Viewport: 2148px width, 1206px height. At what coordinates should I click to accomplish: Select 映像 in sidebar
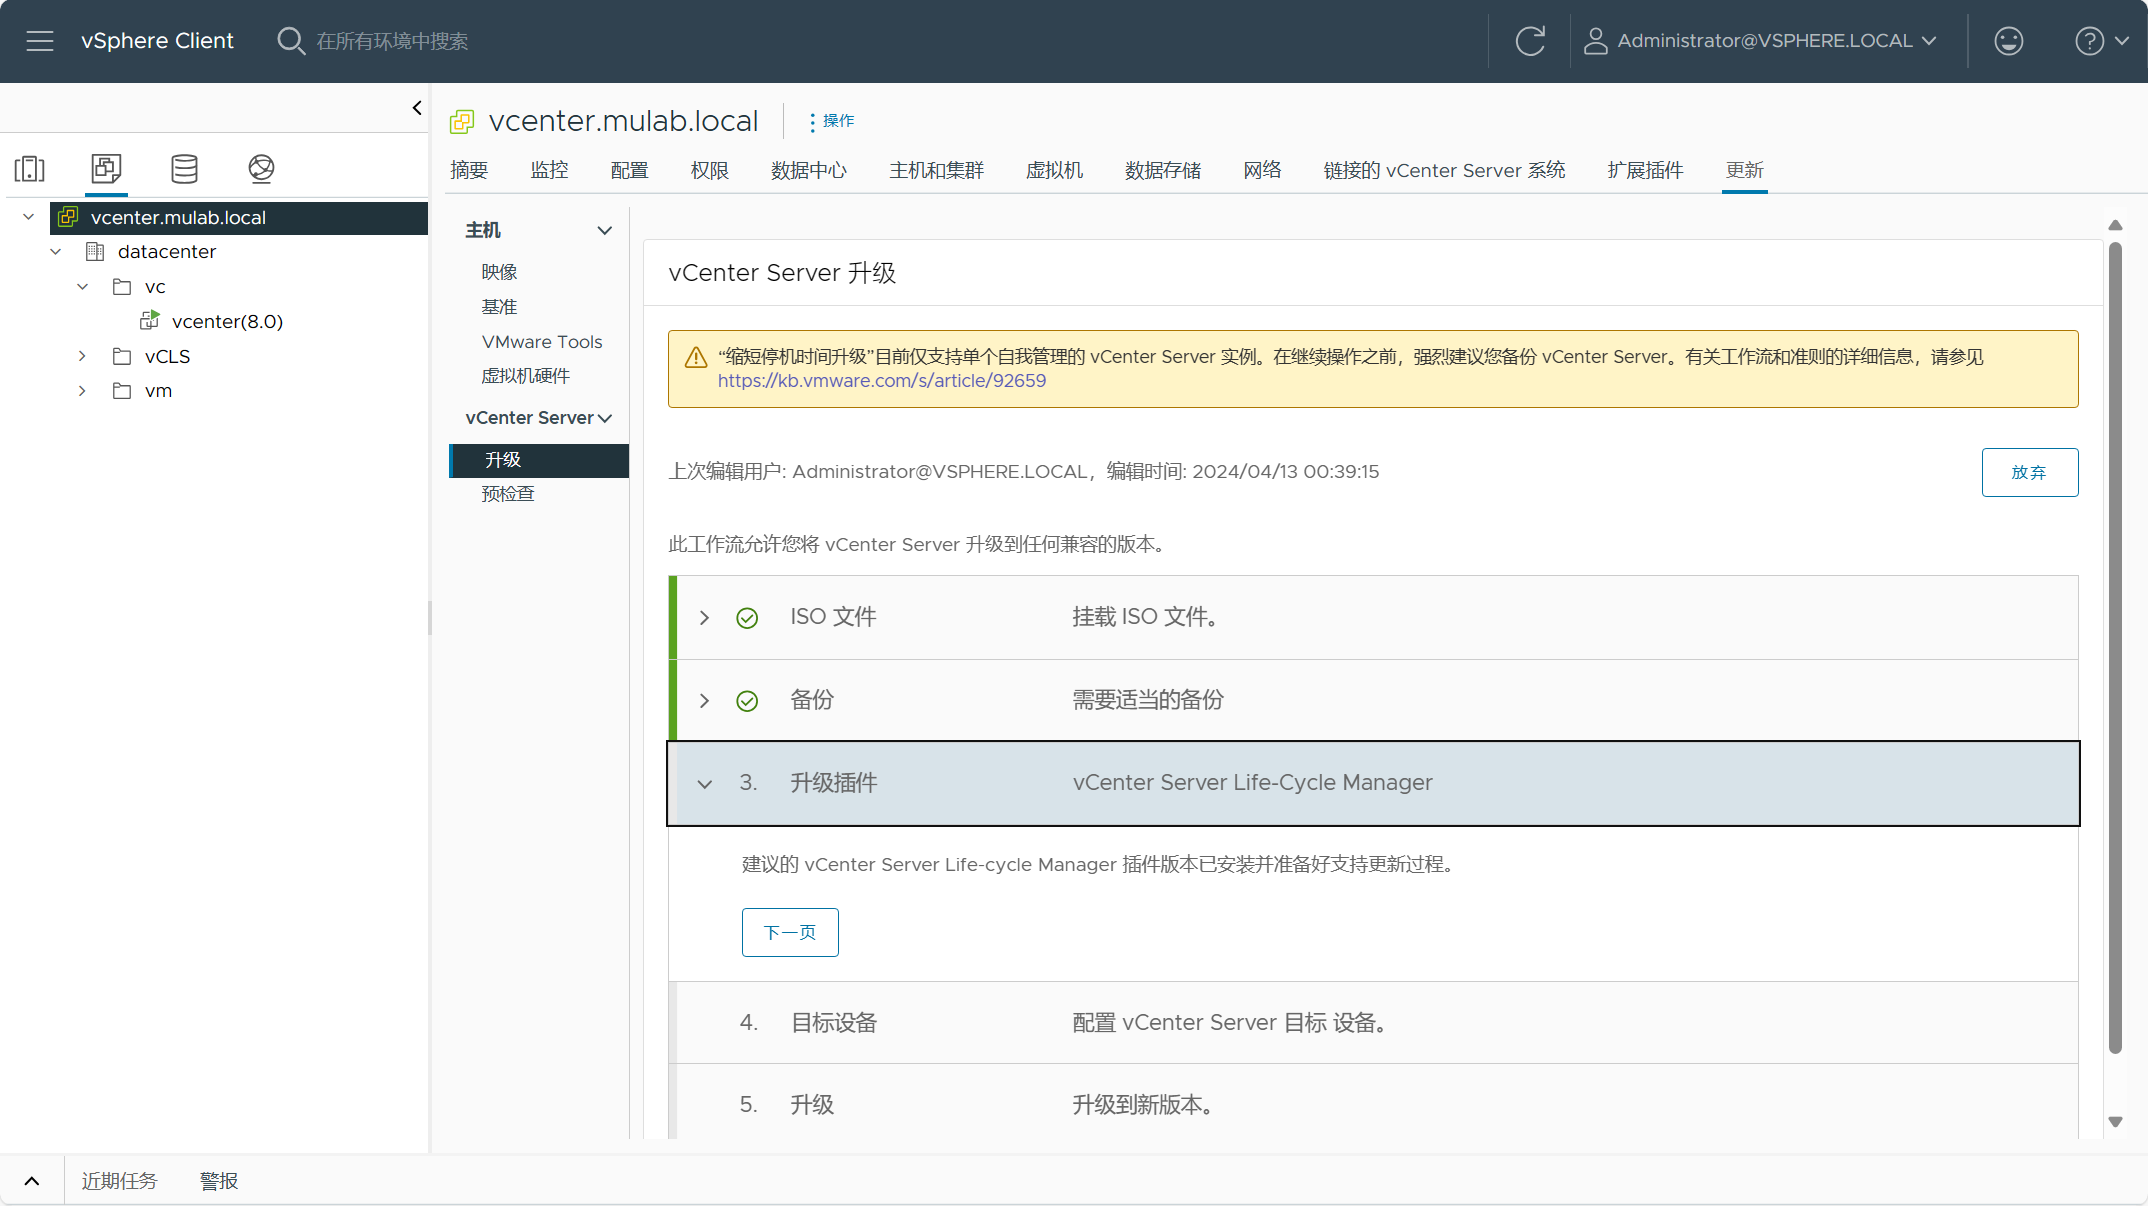(x=499, y=272)
